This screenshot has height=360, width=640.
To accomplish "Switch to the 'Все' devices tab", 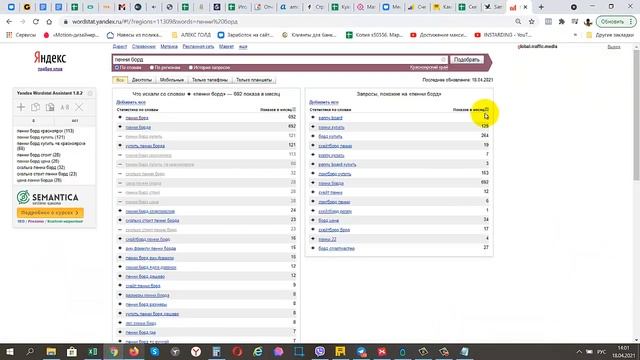I will click(x=120, y=80).
